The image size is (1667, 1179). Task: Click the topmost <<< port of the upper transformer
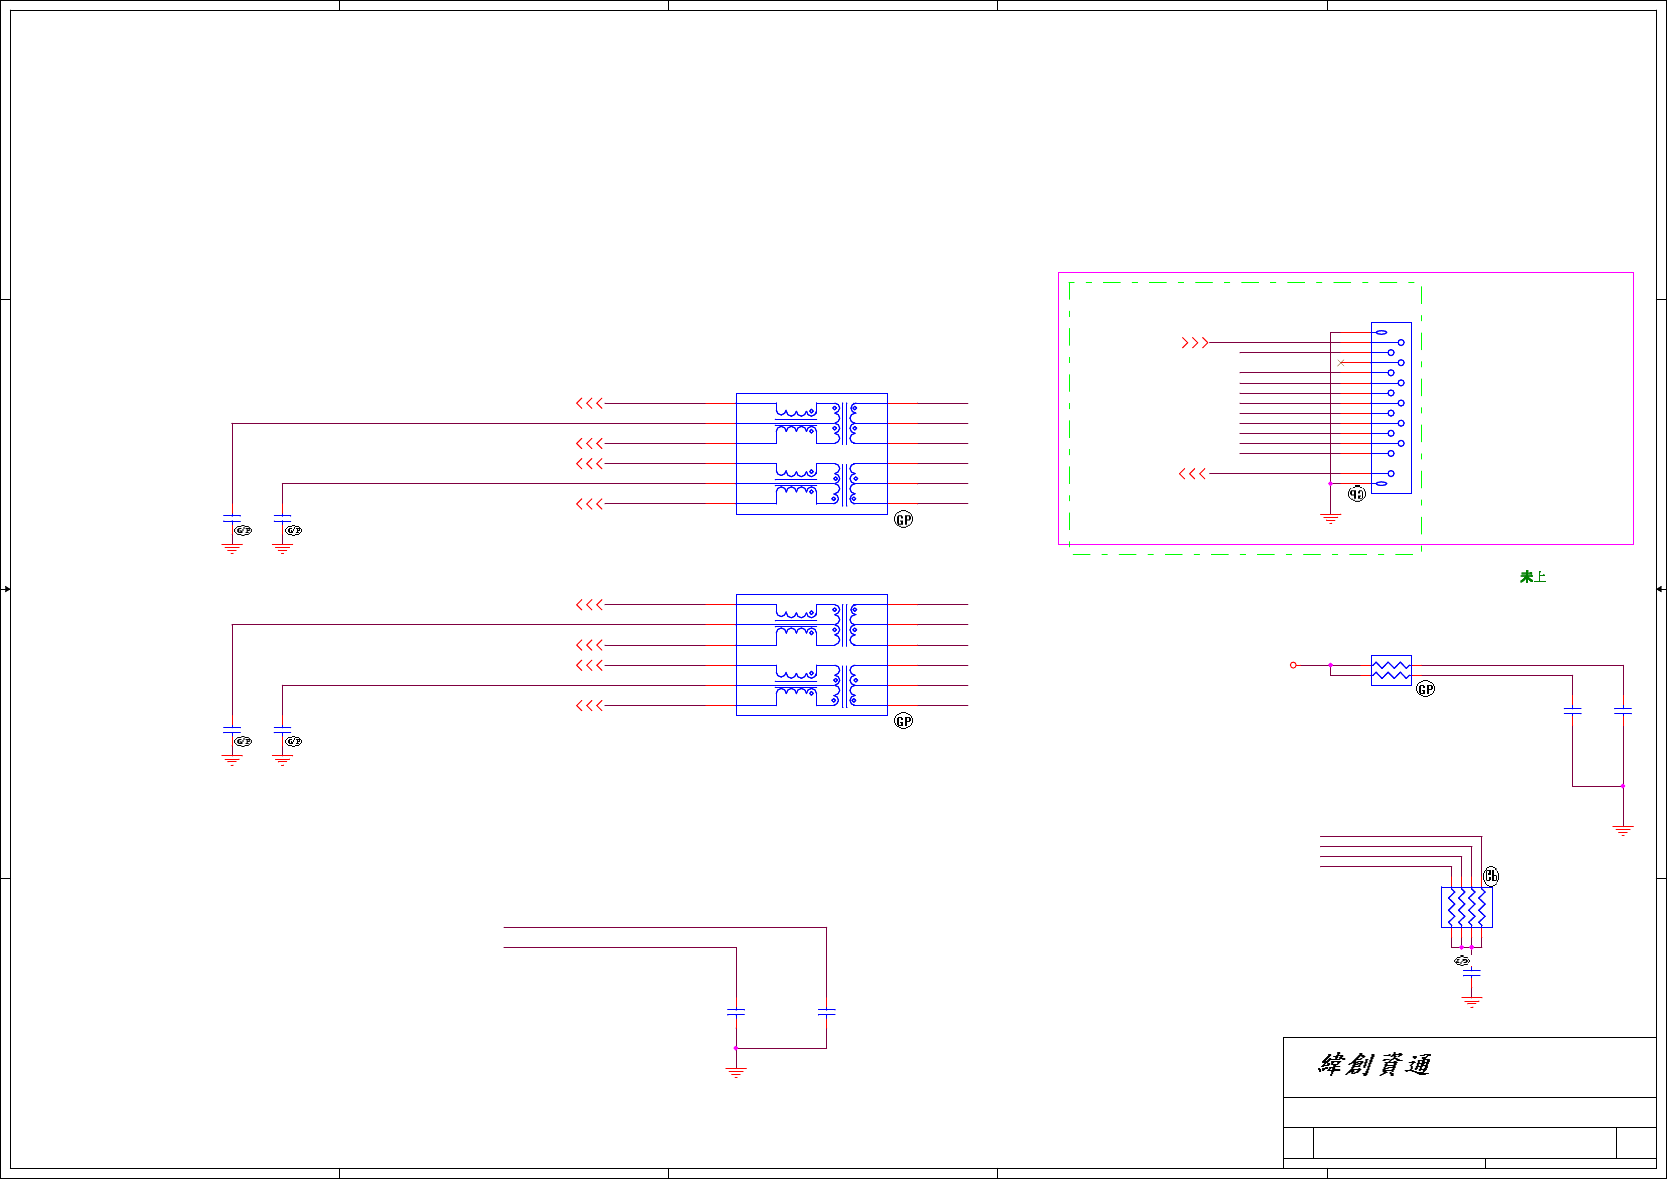[x=590, y=404]
